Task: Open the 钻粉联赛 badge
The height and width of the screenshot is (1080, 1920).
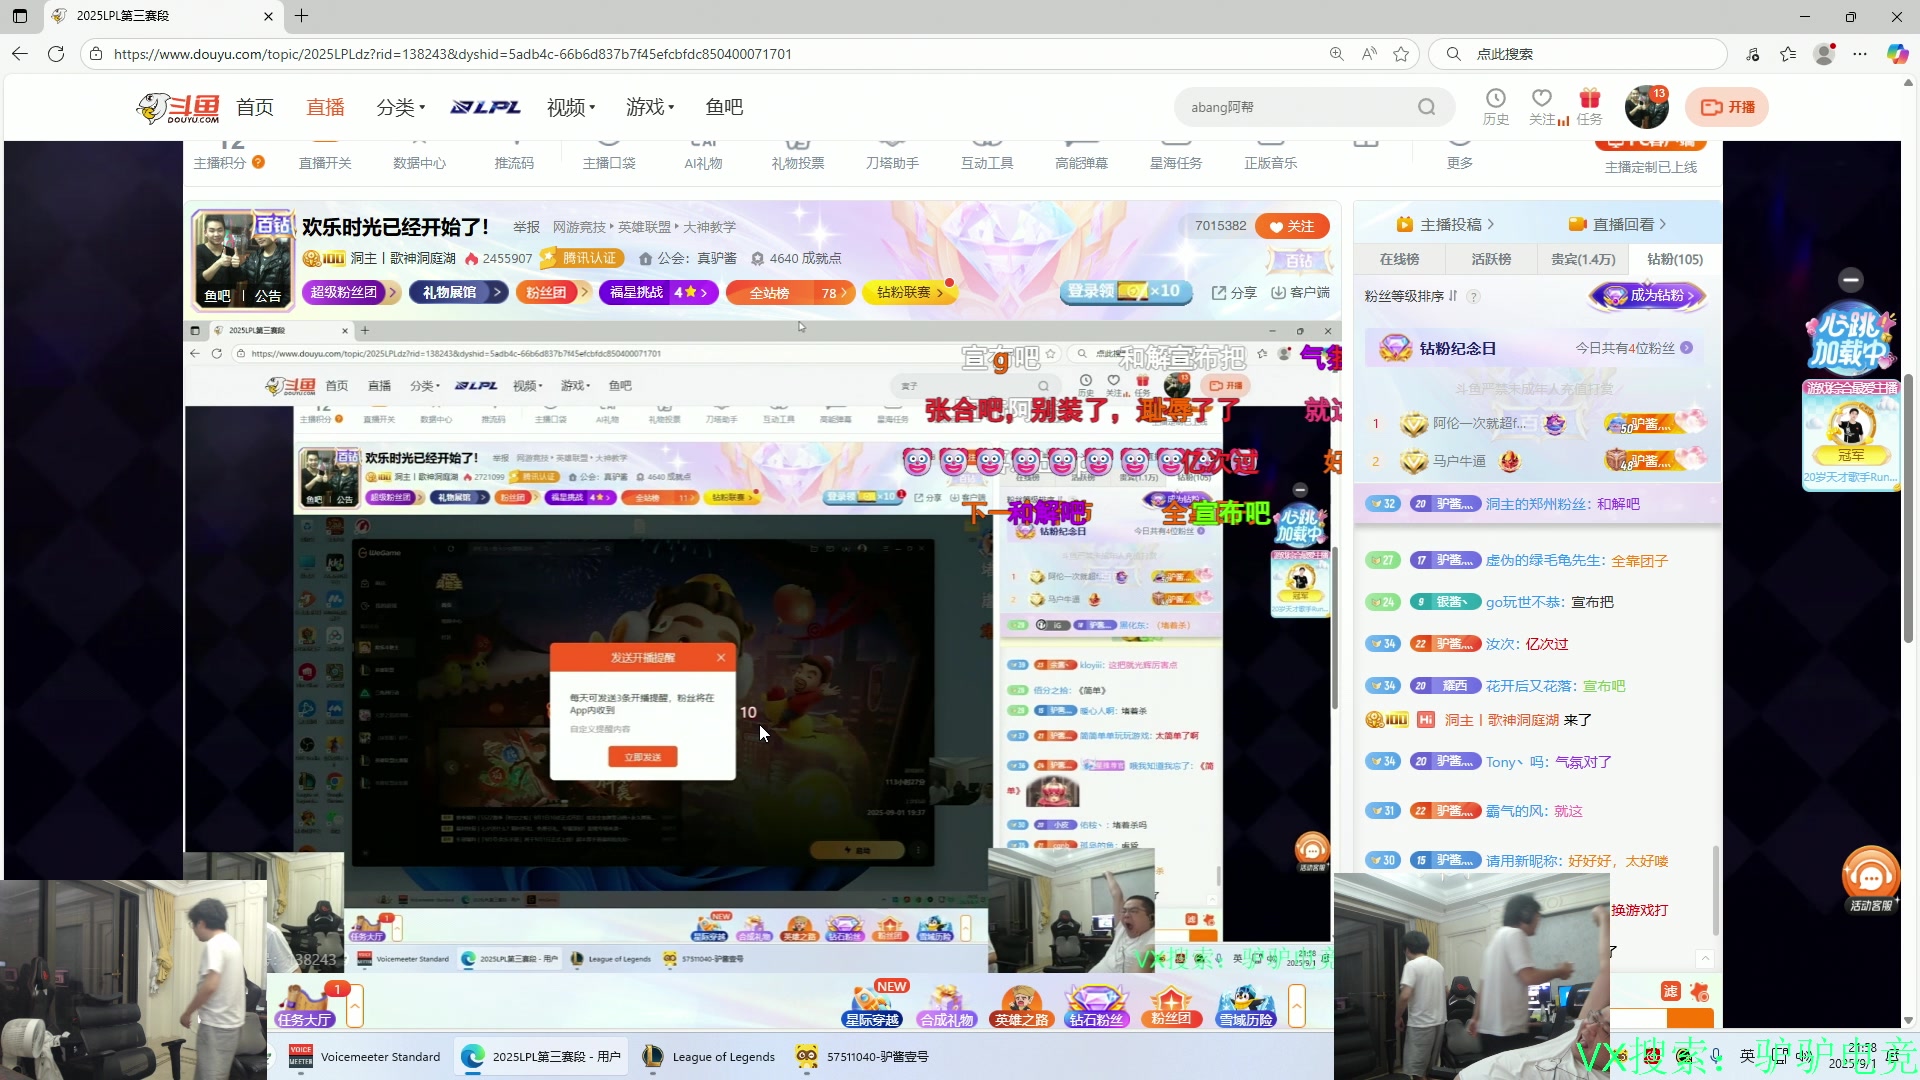Action: tap(909, 292)
